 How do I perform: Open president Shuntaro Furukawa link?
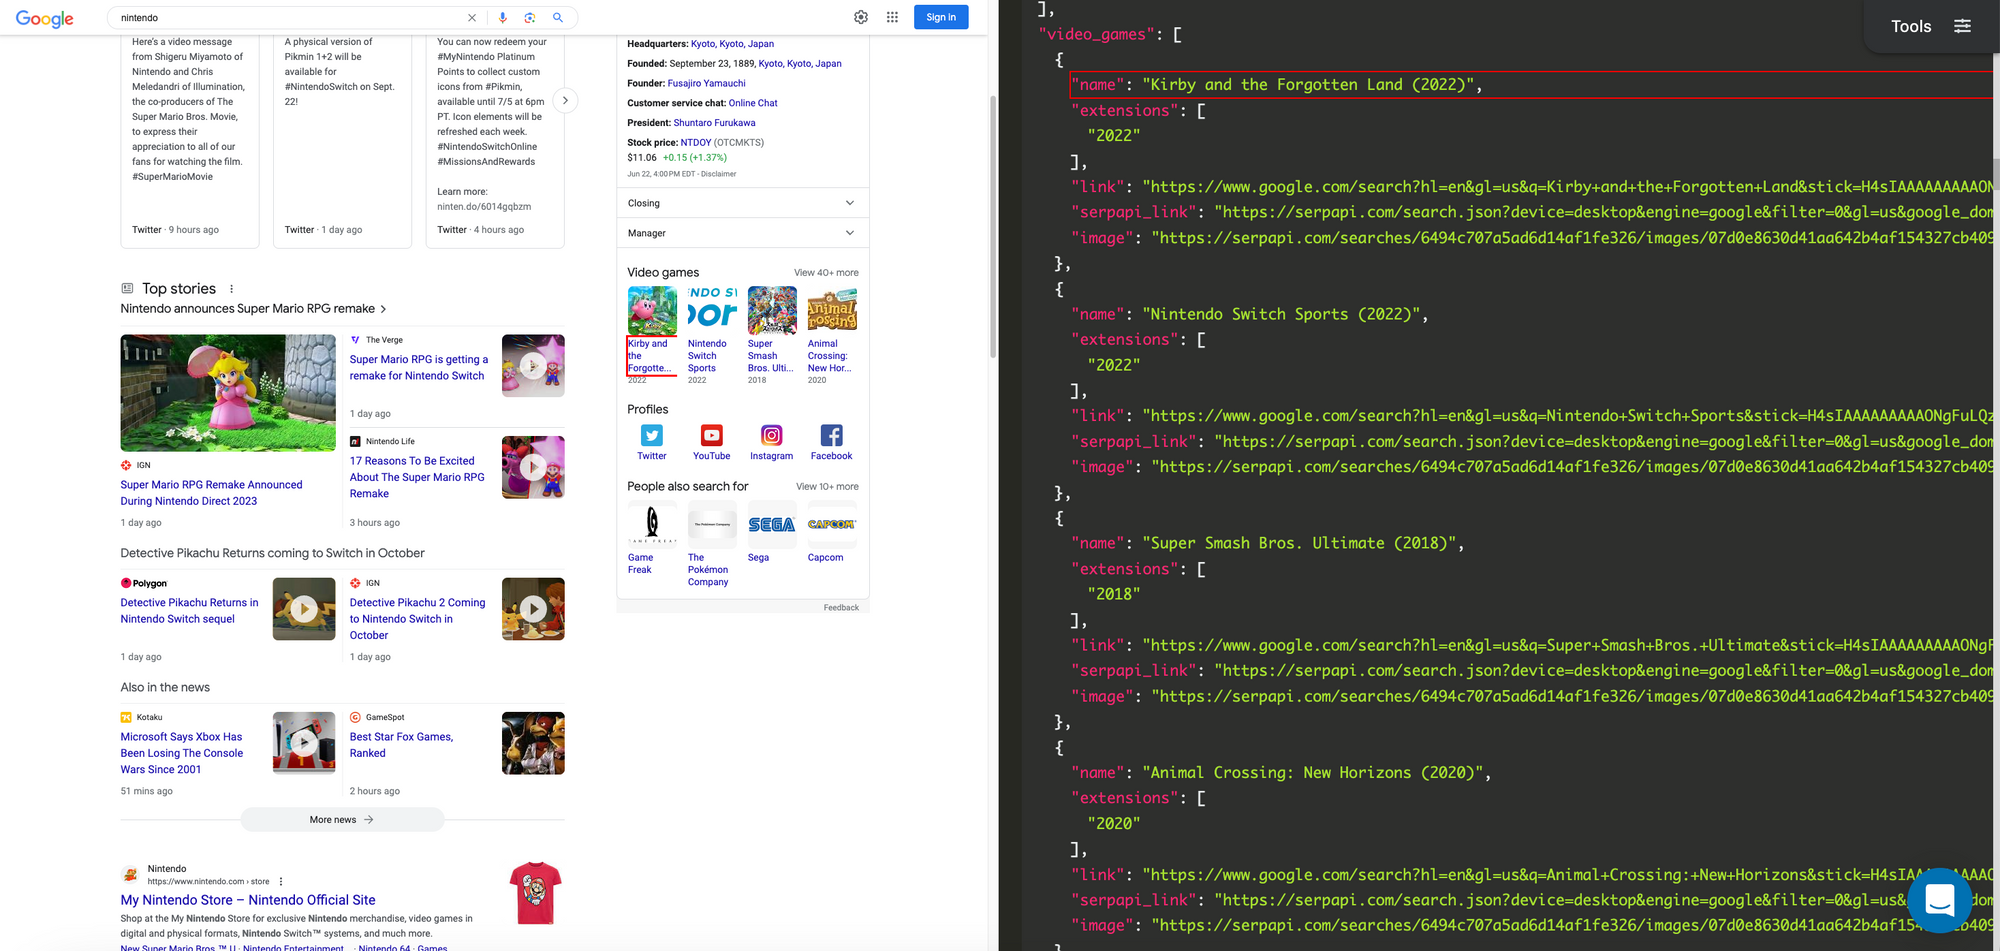[x=714, y=123]
